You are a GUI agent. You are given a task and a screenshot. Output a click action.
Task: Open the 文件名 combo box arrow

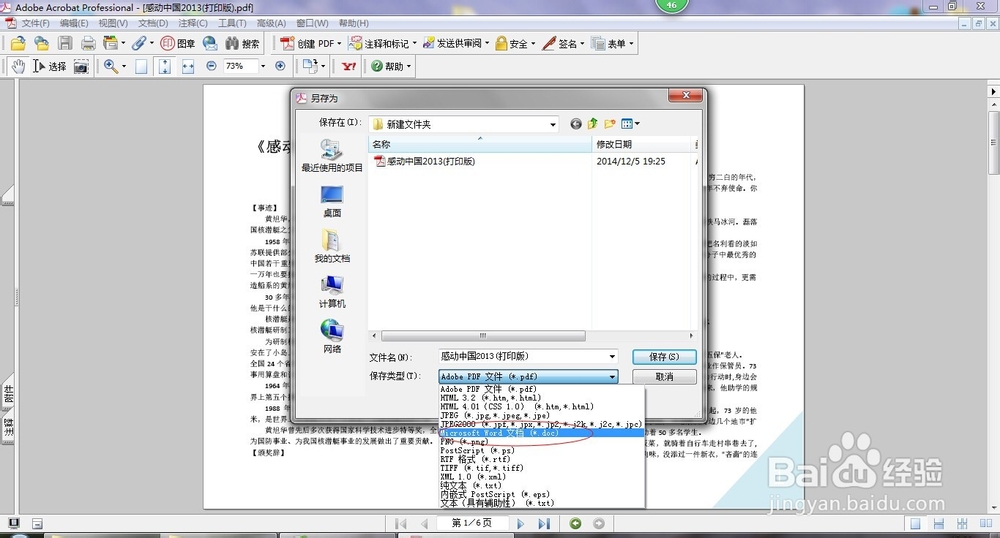tap(612, 356)
